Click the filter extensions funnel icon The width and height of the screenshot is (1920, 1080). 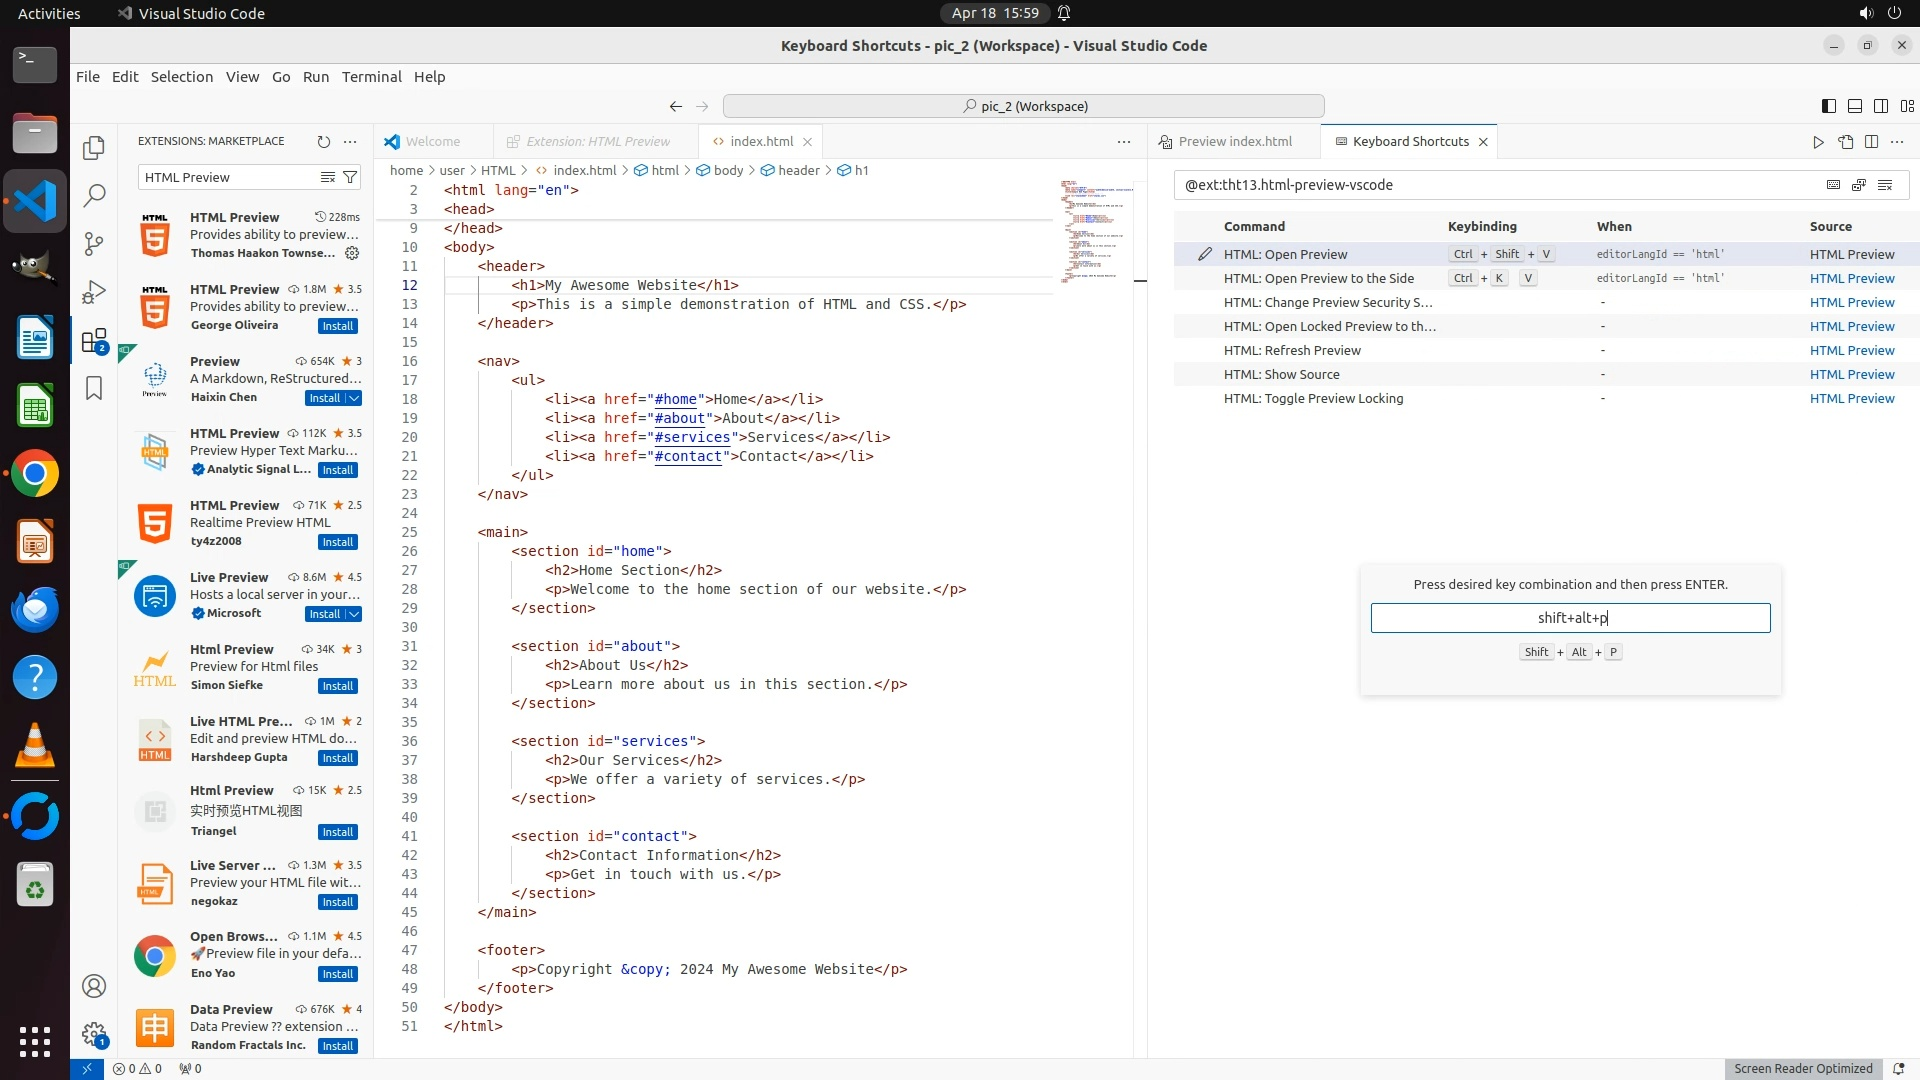(x=350, y=177)
